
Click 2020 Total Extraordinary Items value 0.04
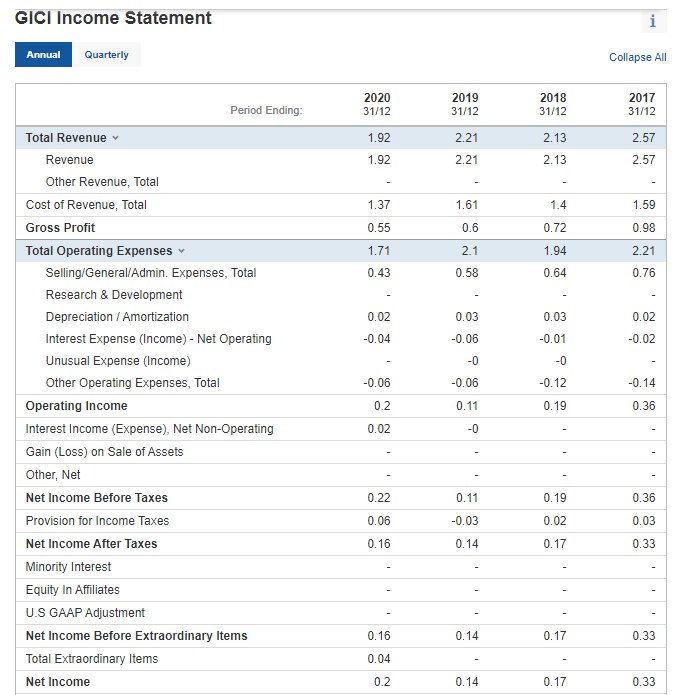pyautogui.click(x=379, y=659)
